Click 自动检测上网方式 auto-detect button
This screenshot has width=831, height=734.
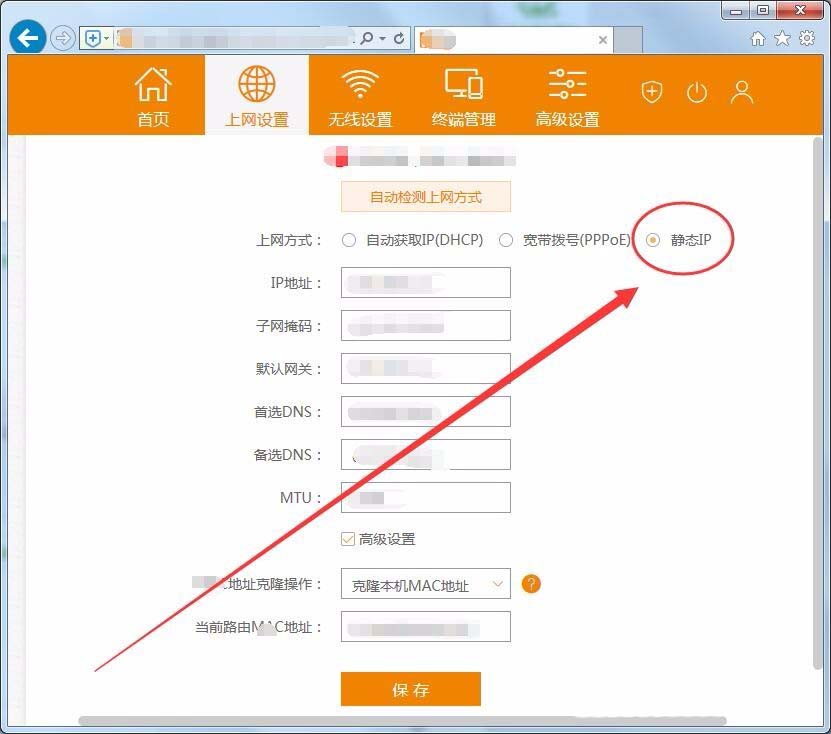(x=426, y=196)
